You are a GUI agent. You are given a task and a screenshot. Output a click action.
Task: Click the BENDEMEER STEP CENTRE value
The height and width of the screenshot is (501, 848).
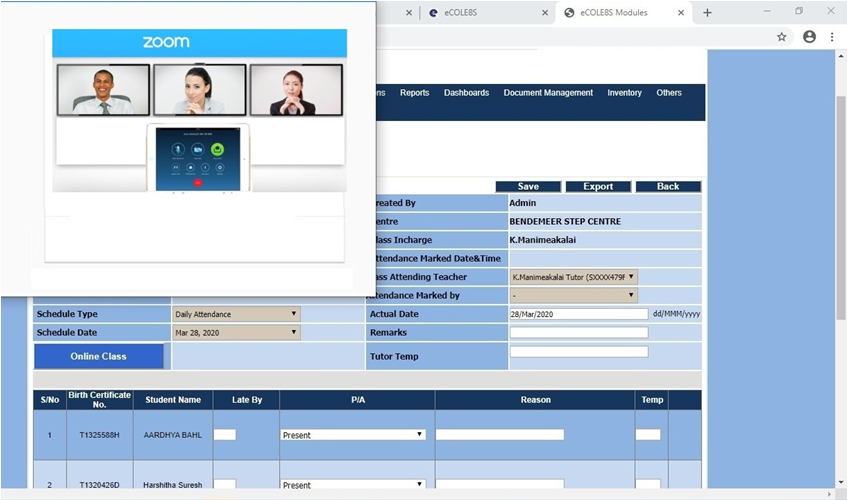[x=565, y=221]
